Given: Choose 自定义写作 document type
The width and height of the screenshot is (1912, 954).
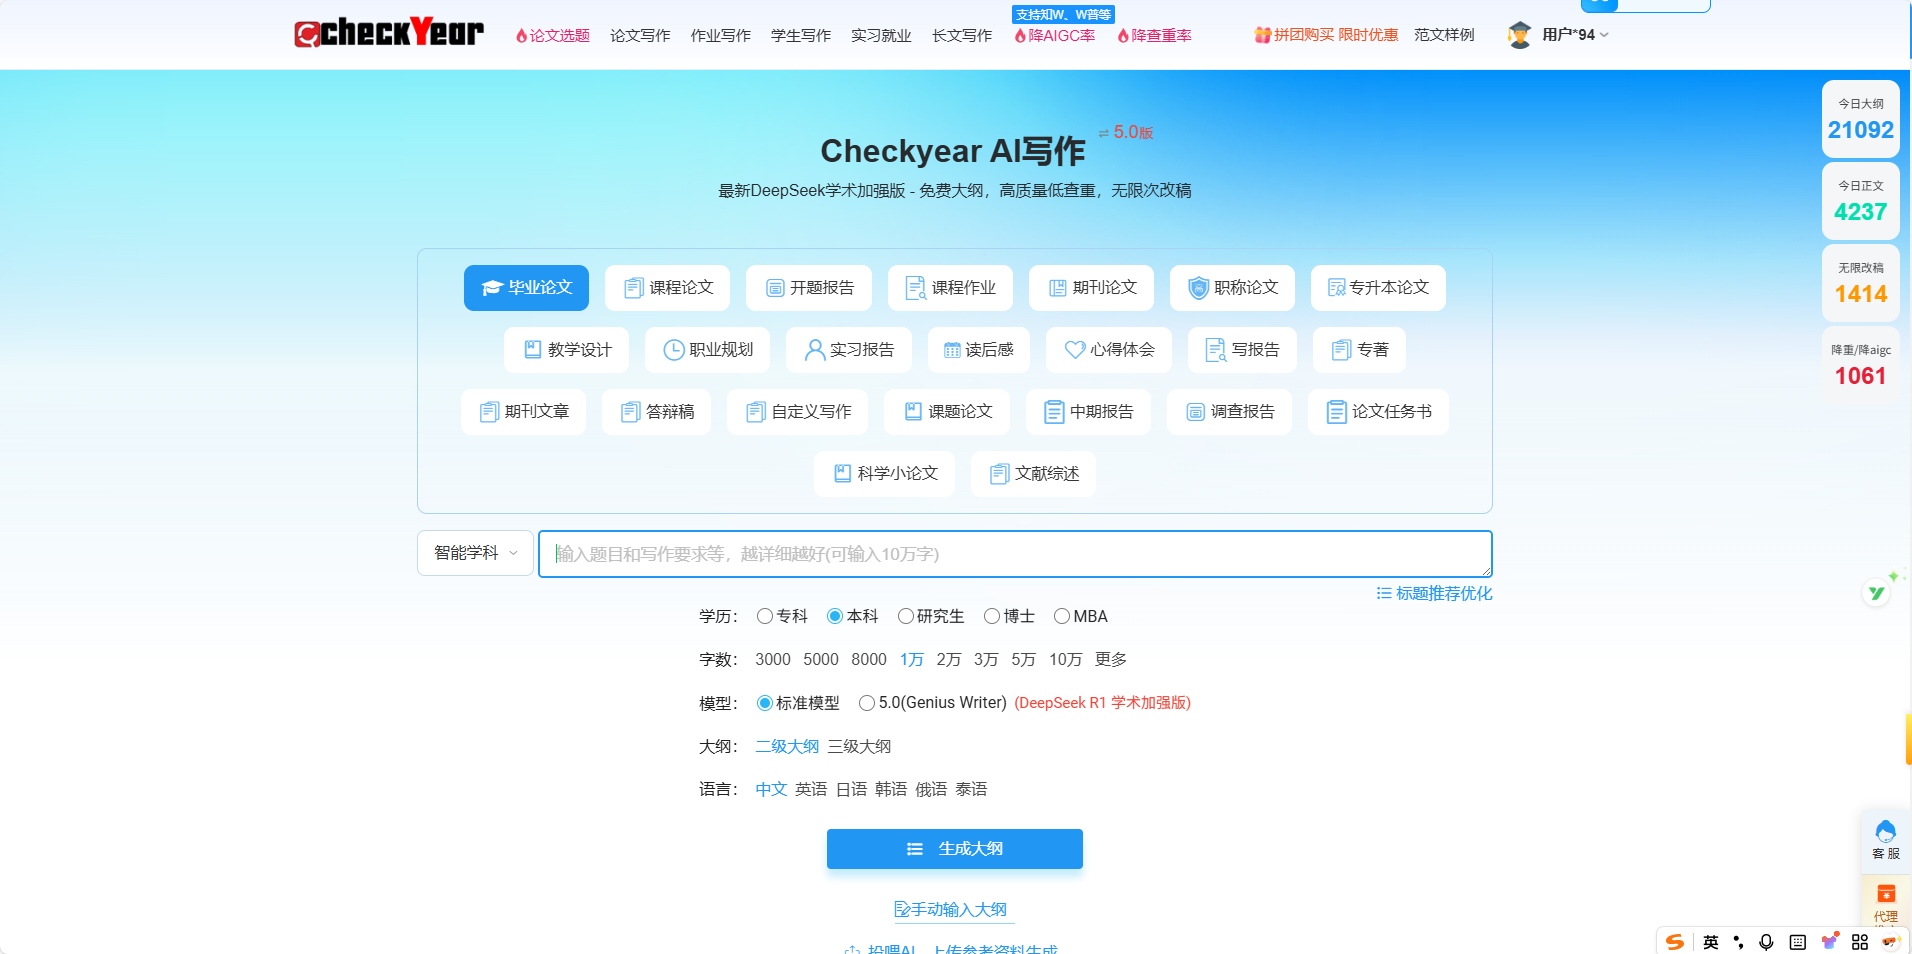Looking at the screenshot, I should coord(799,412).
